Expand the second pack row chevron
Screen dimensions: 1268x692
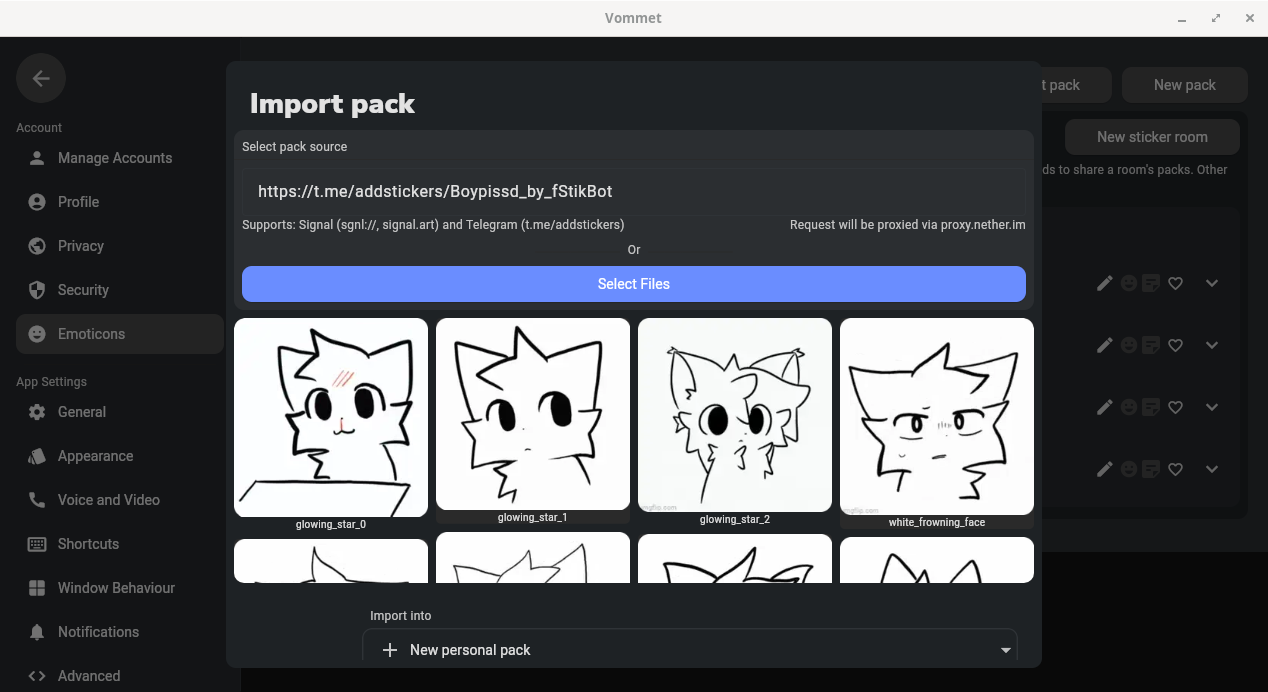(1212, 345)
